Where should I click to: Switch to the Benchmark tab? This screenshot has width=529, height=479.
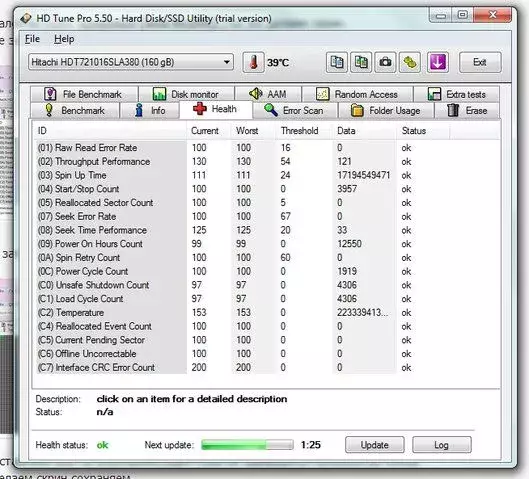[x=75, y=111]
